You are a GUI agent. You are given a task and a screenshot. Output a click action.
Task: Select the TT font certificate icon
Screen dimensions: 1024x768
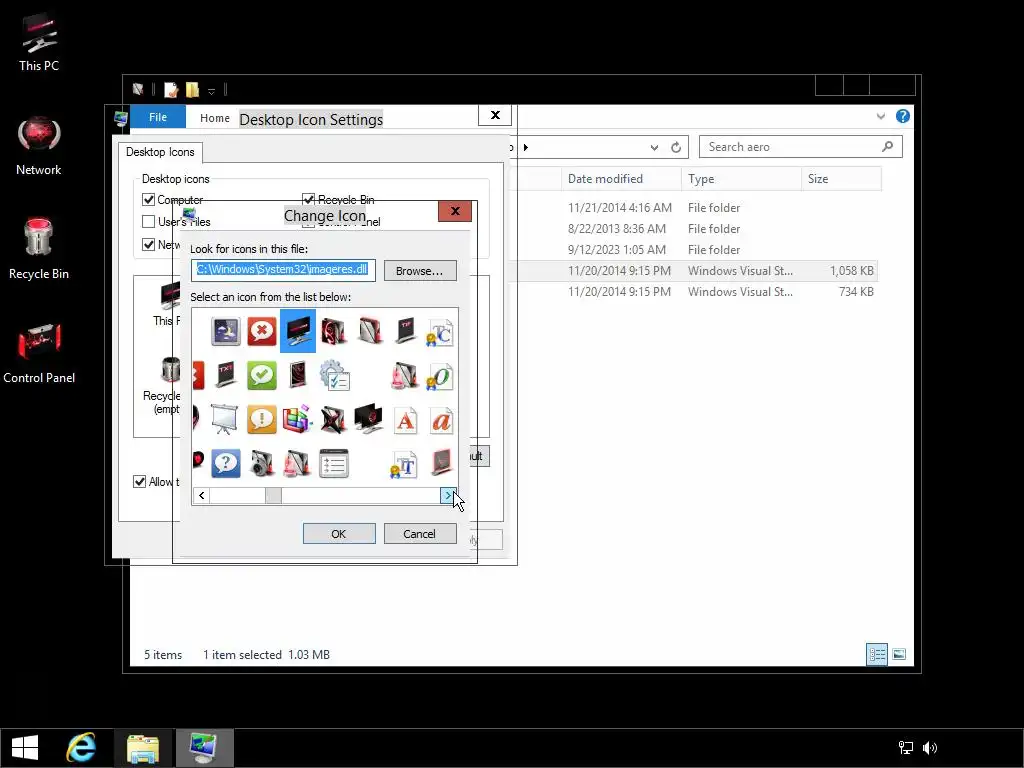[404, 464]
